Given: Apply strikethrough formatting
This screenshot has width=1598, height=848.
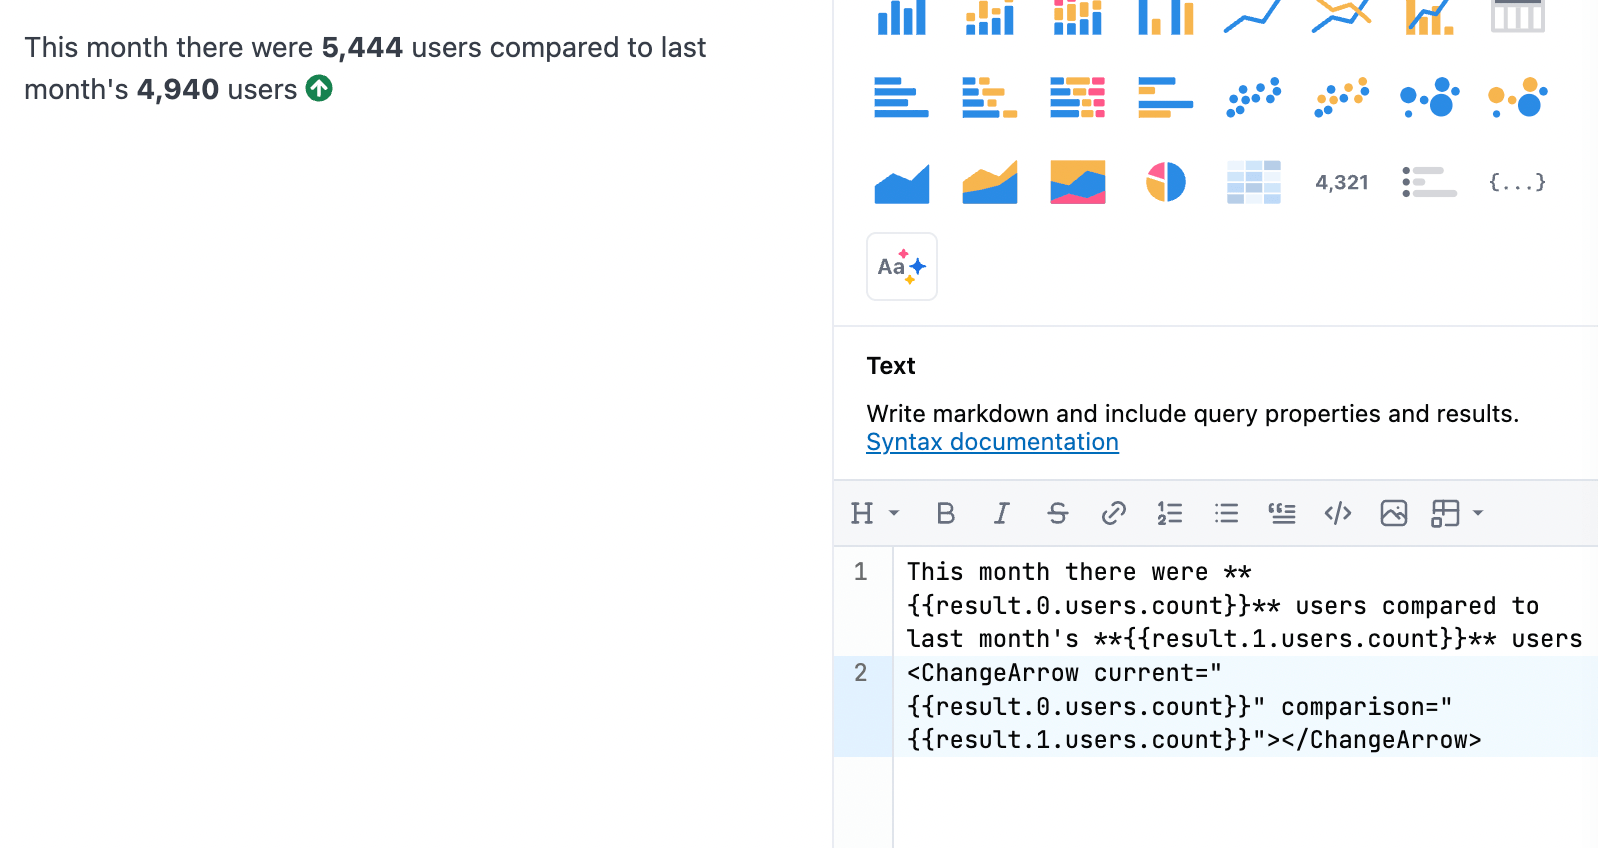Looking at the screenshot, I should 1057,513.
